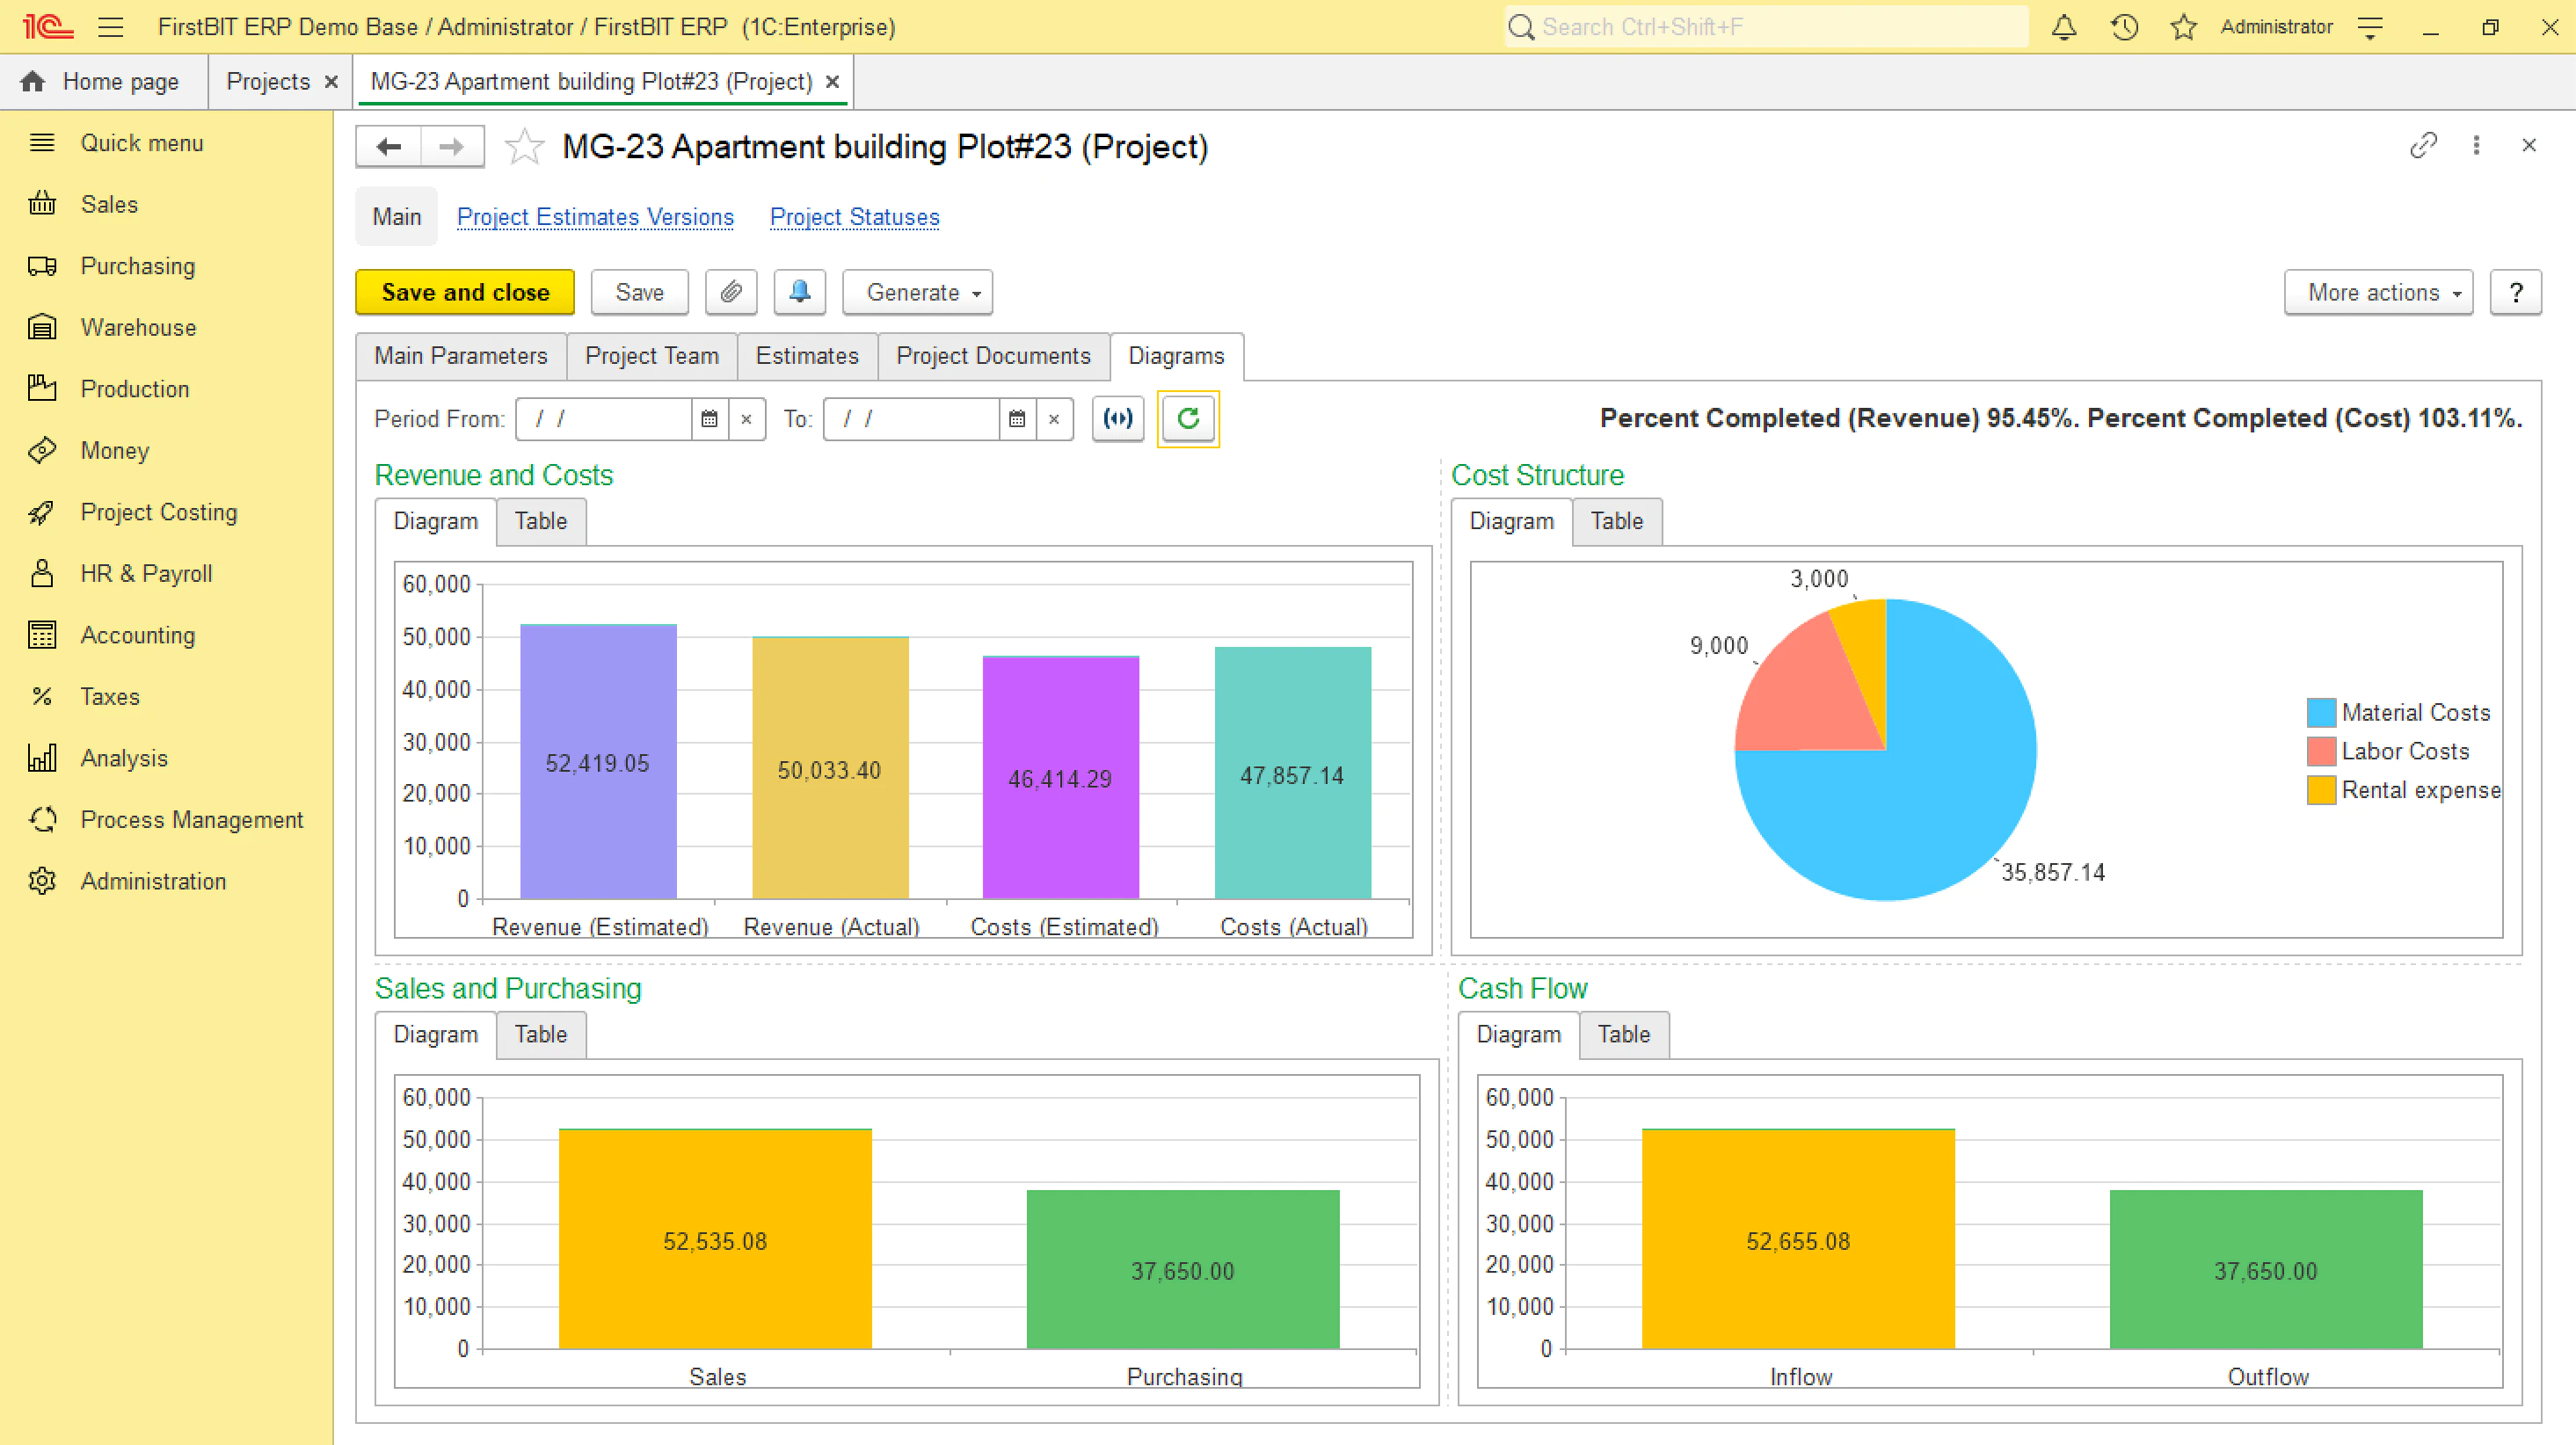2576x1445 pixels.
Task: Clear the Period To date field
Action: pos(1054,419)
